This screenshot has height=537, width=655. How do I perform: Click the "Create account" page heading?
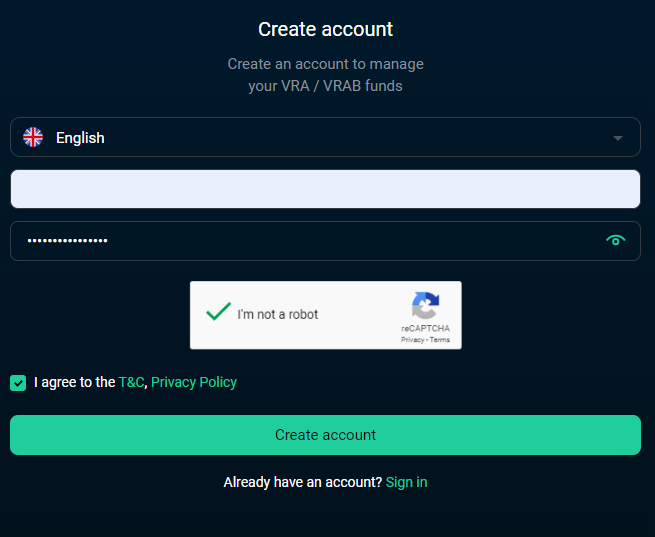pos(325,29)
